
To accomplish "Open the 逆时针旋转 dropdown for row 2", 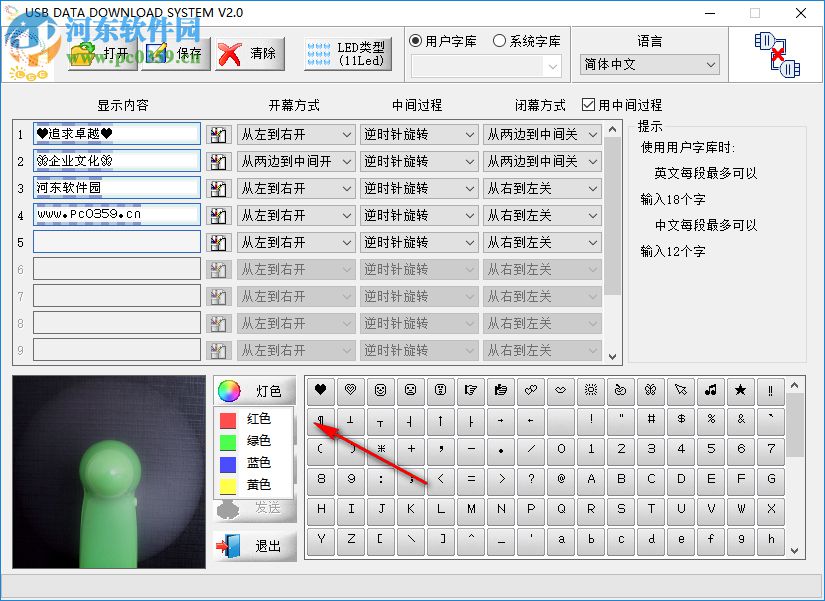I will click(419, 160).
